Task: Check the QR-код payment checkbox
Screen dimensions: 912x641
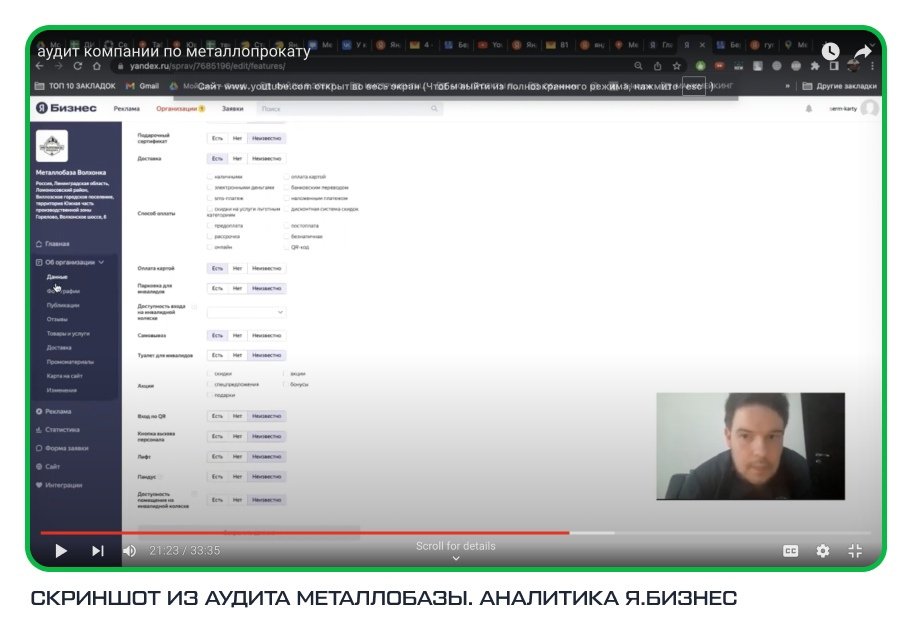Action: (x=286, y=247)
